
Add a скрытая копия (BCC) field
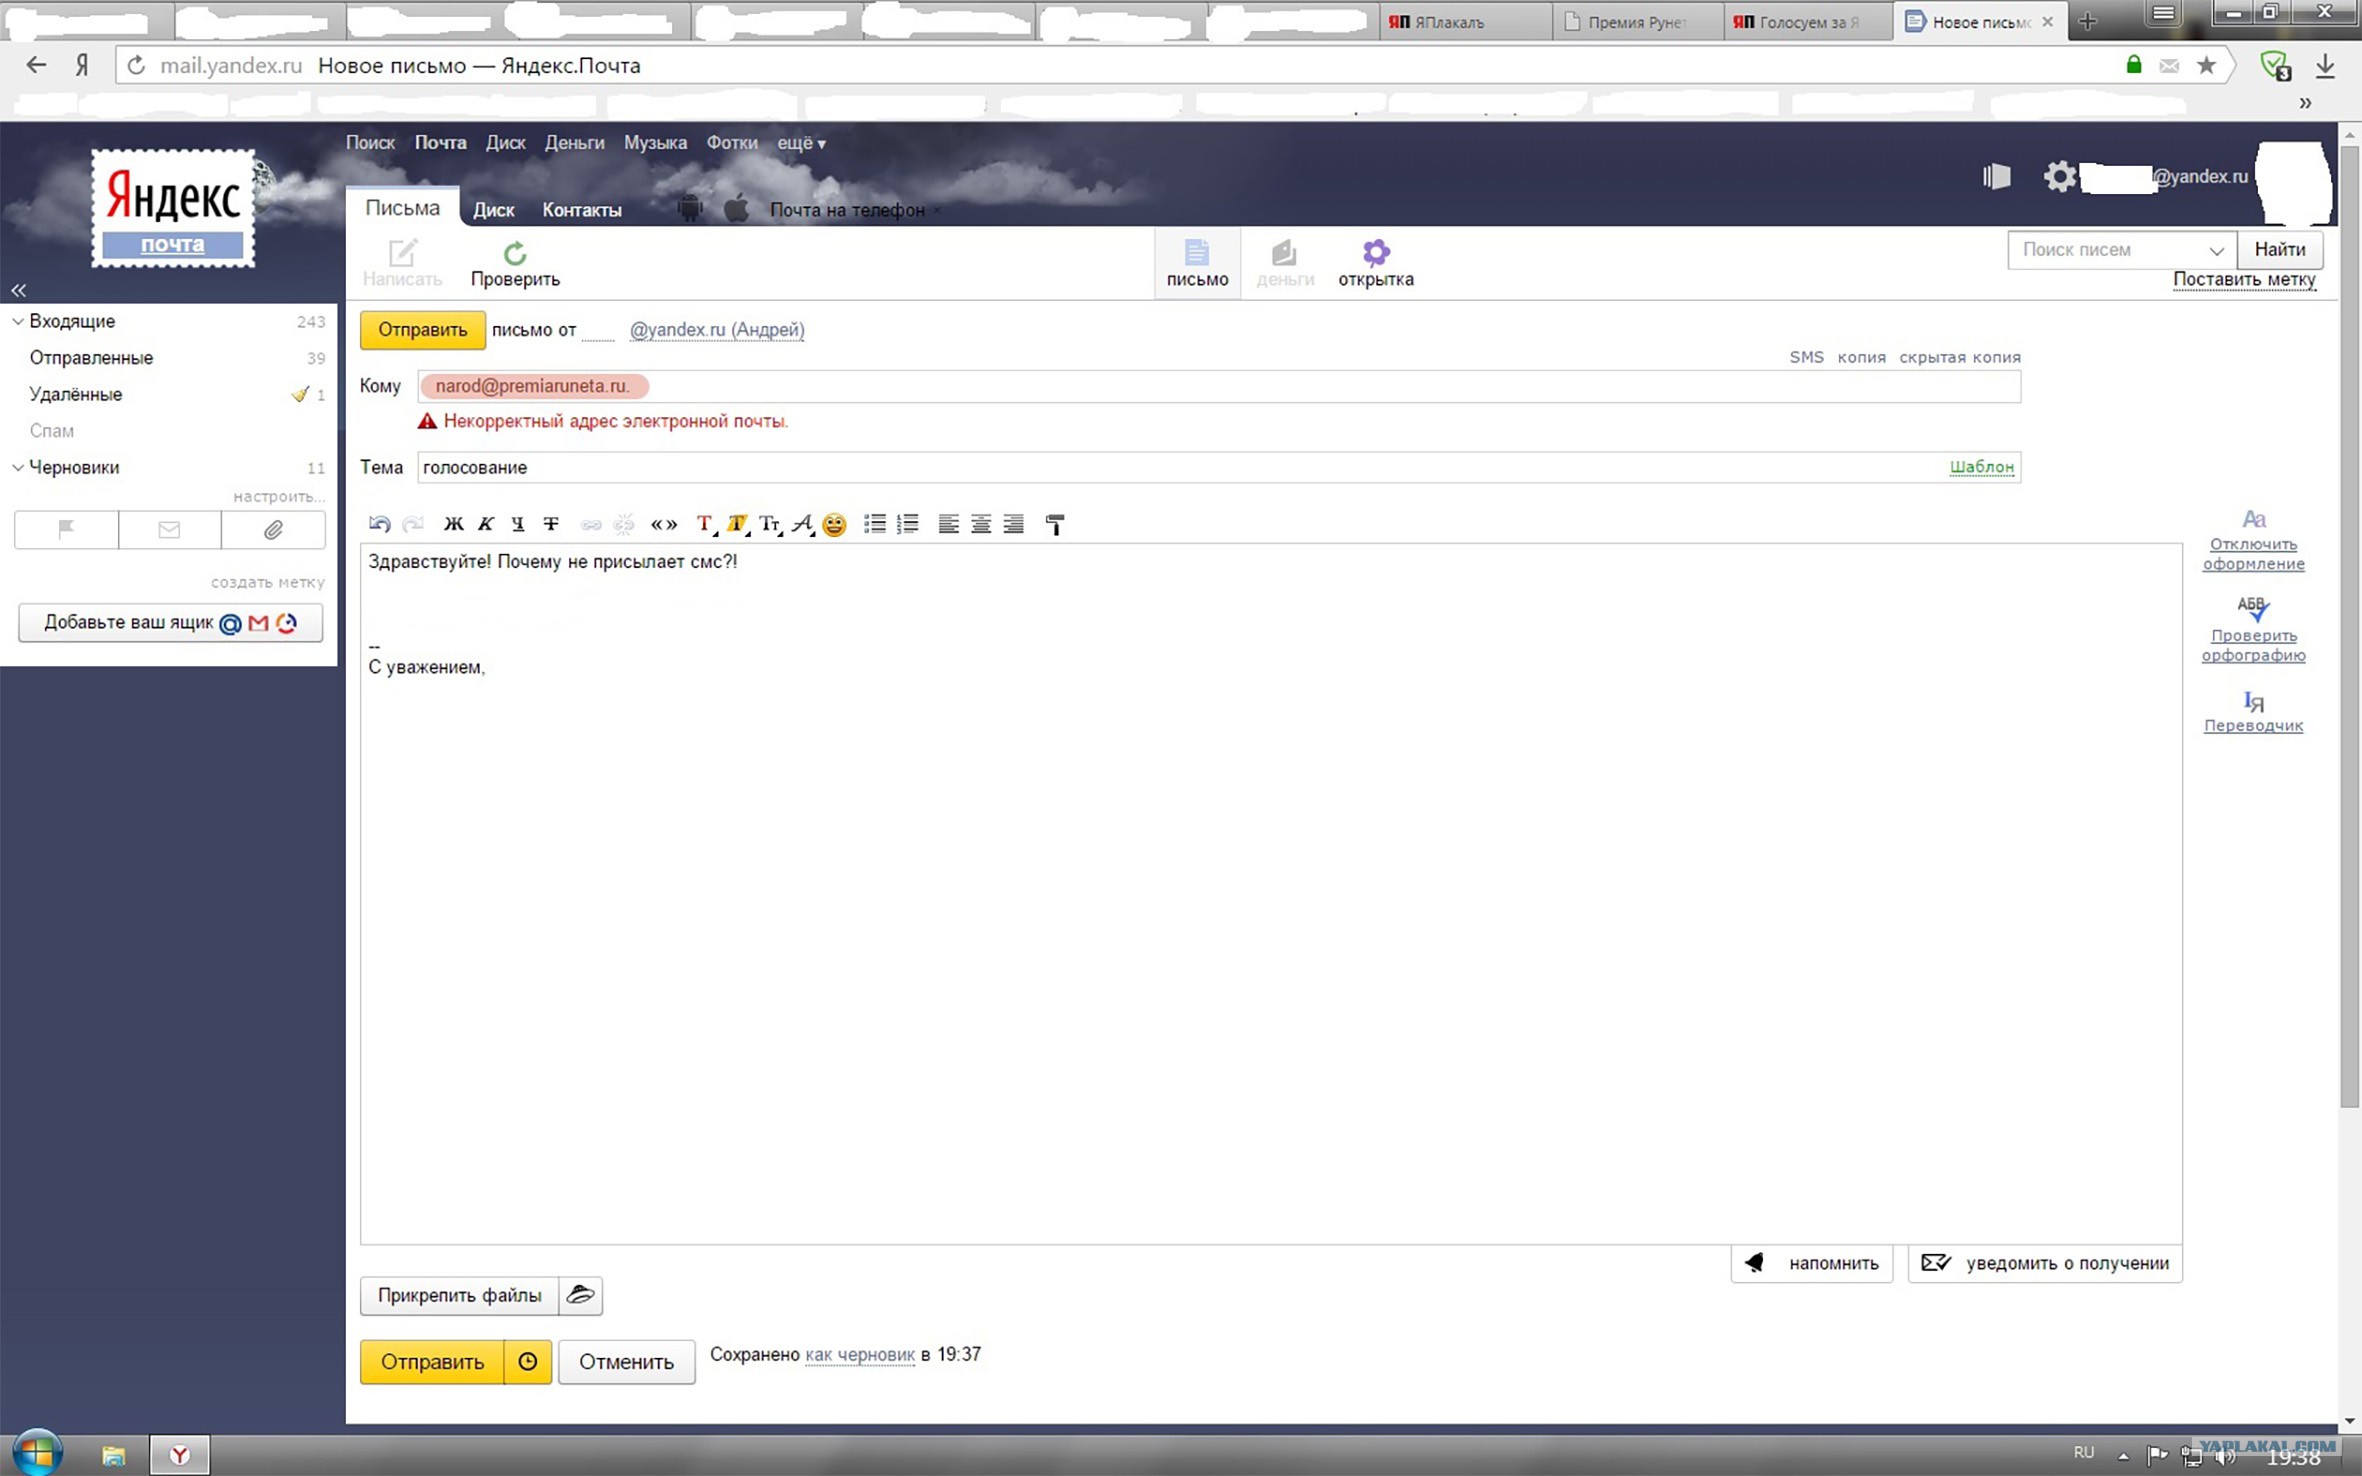tap(1959, 357)
